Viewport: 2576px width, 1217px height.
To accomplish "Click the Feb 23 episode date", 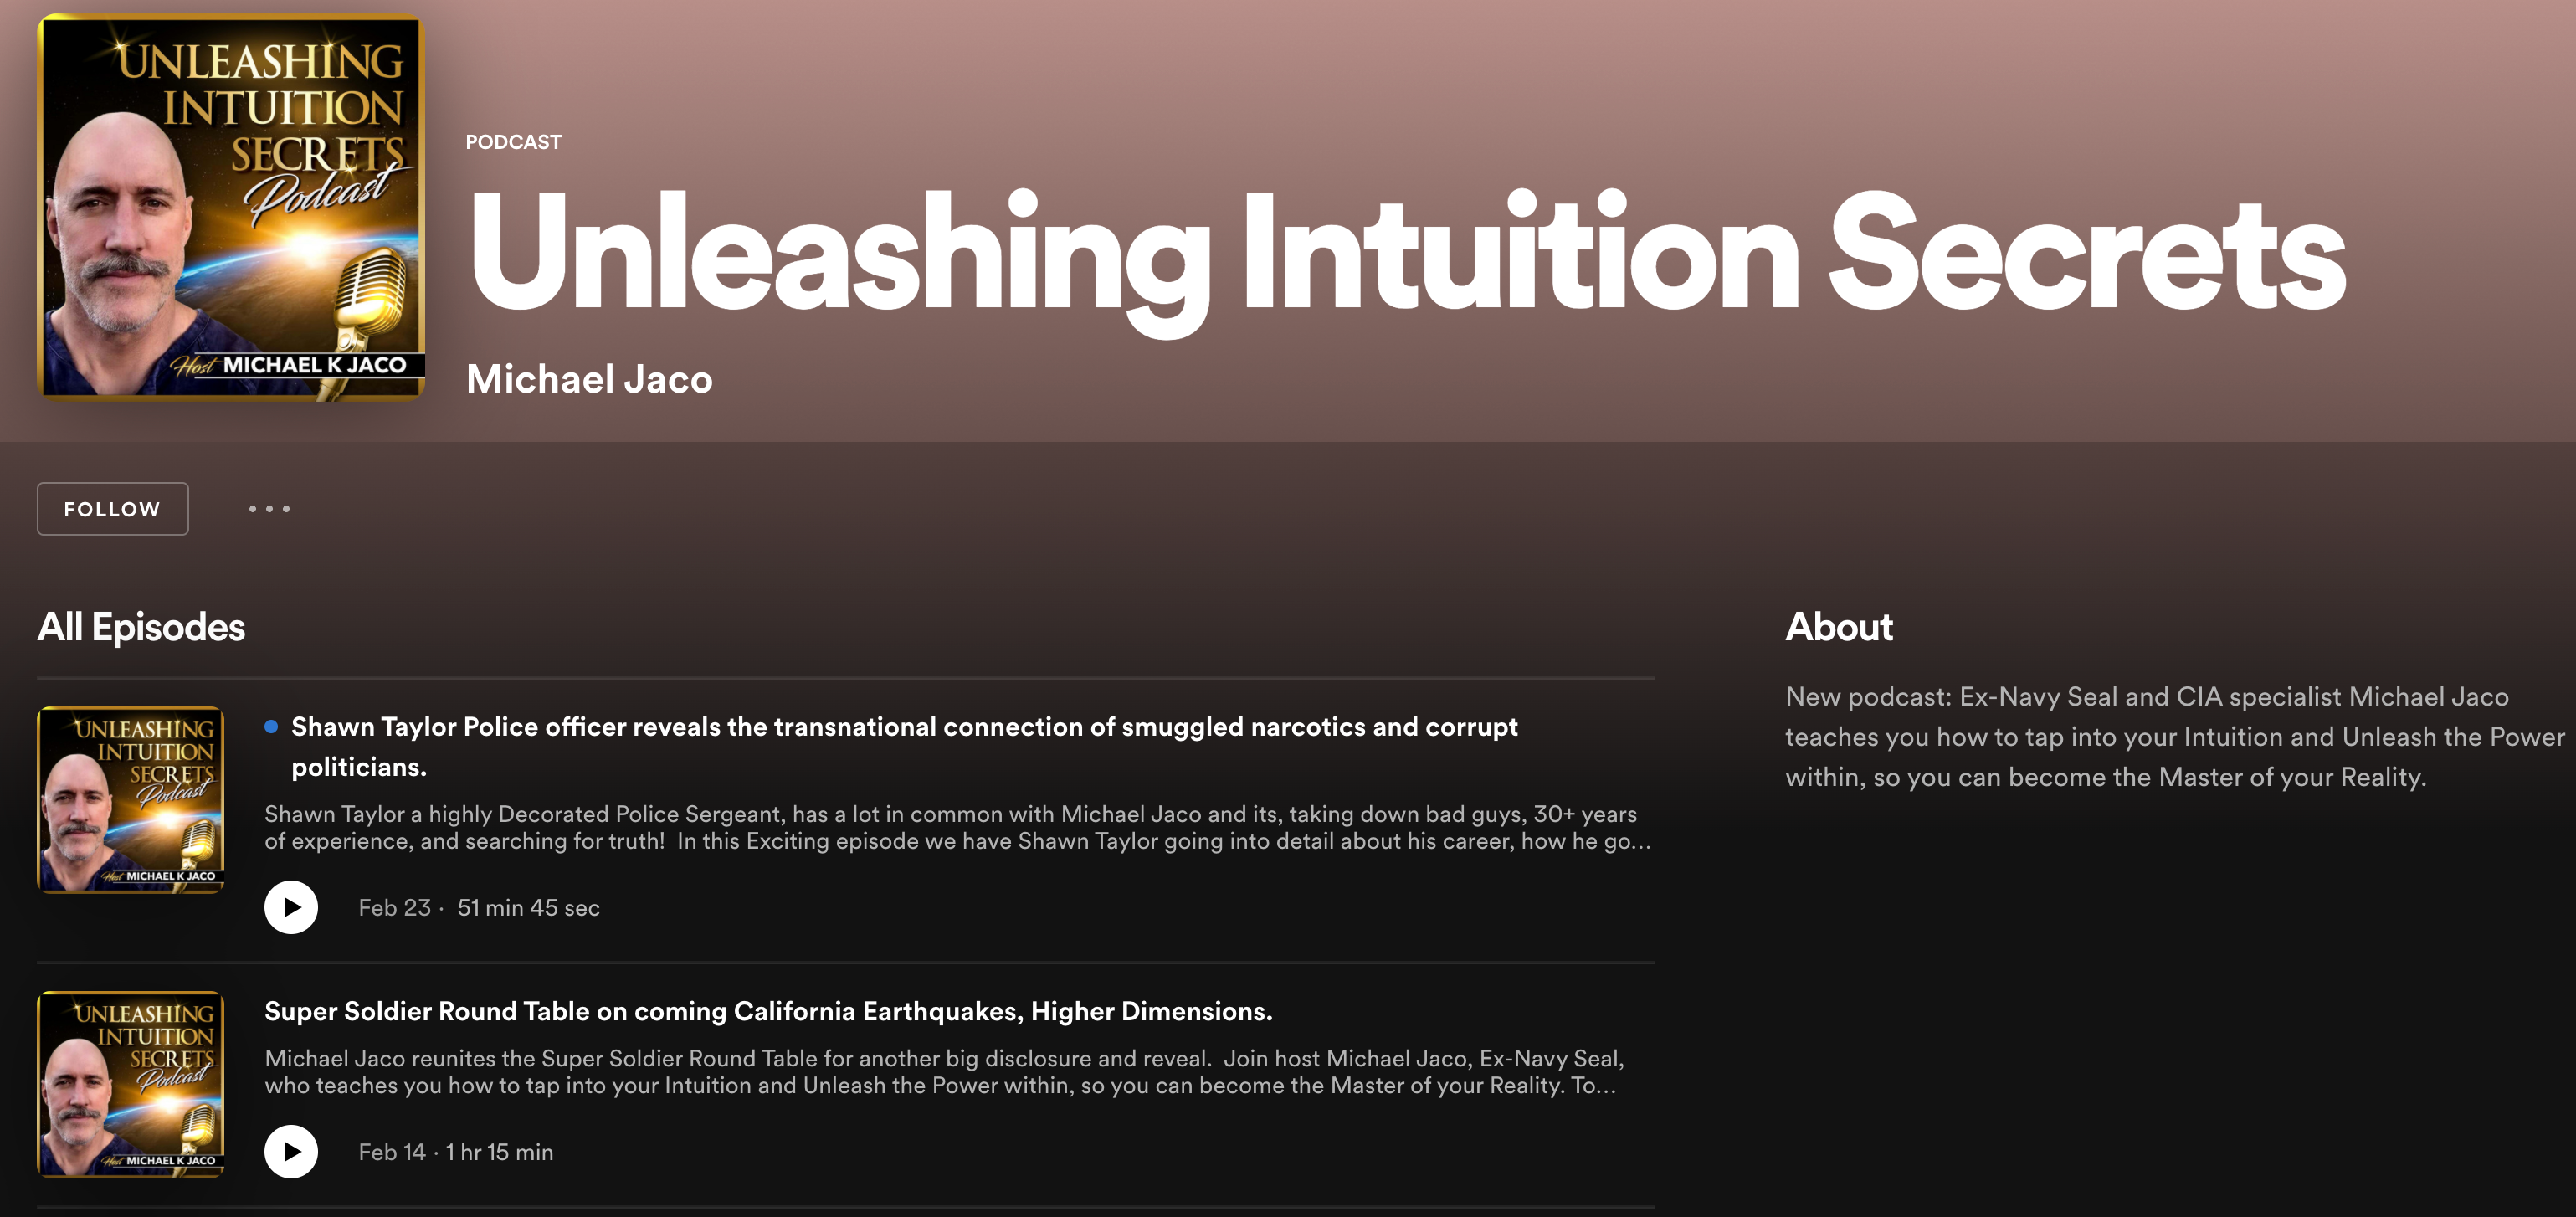I will coord(394,908).
